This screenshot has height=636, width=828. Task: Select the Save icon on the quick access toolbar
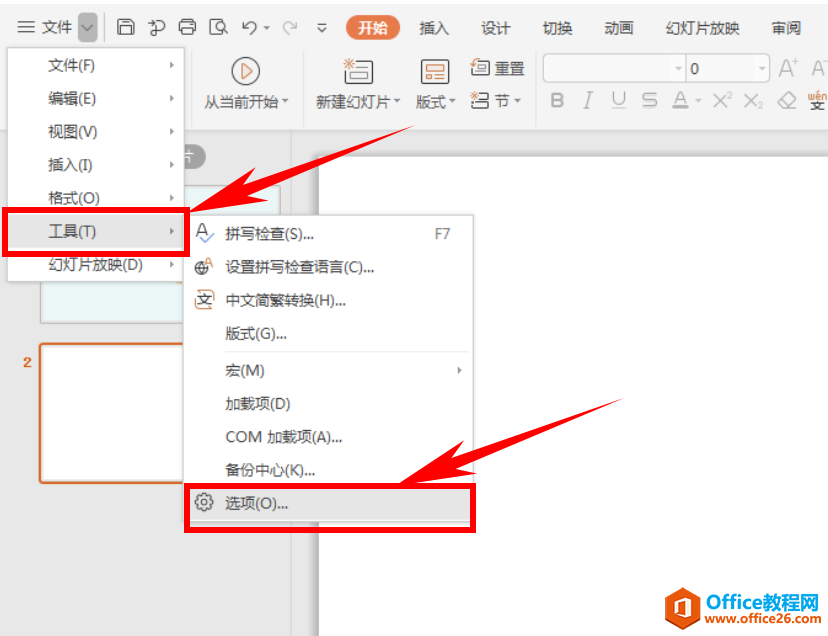(x=127, y=28)
